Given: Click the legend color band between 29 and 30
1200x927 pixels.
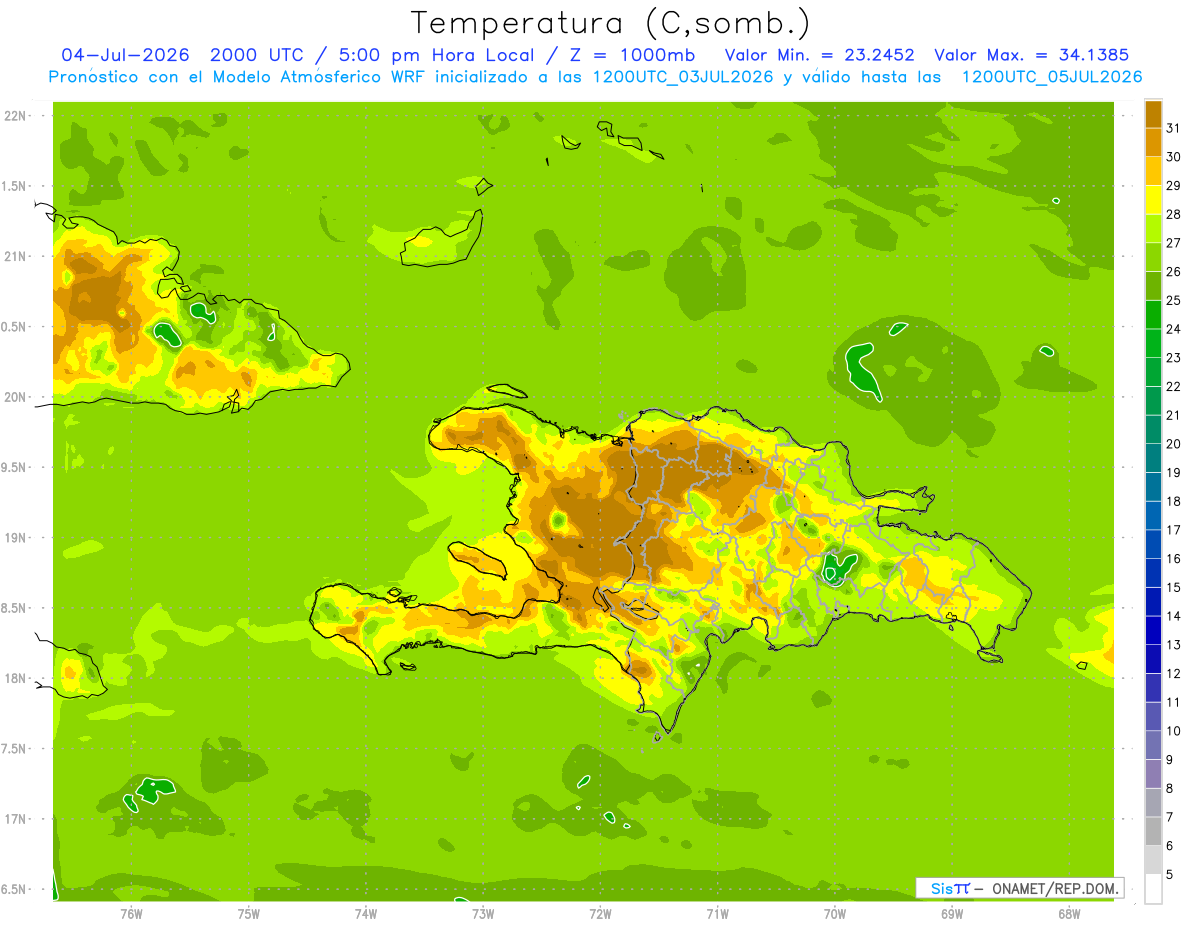Looking at the screenshot, I should [x=1153, y=171].
